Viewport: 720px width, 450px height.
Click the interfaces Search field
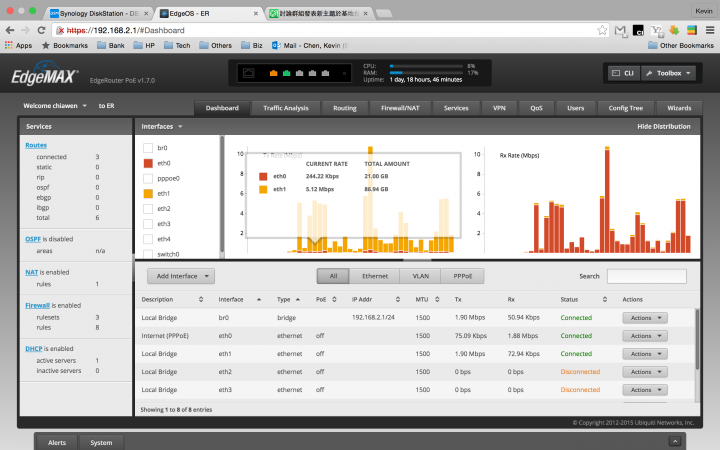point(647,276)
